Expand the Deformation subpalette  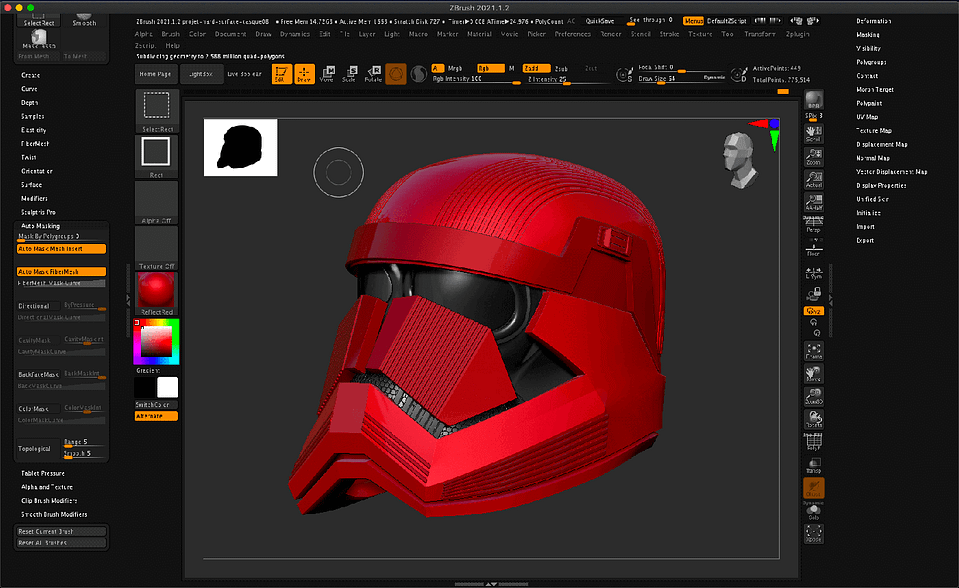[x=873, y=21]
